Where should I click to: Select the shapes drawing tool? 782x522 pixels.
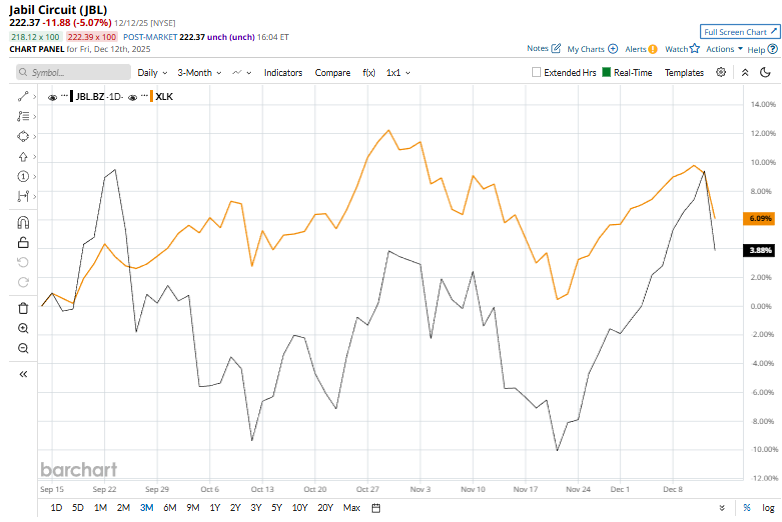[x=23, y=137]
